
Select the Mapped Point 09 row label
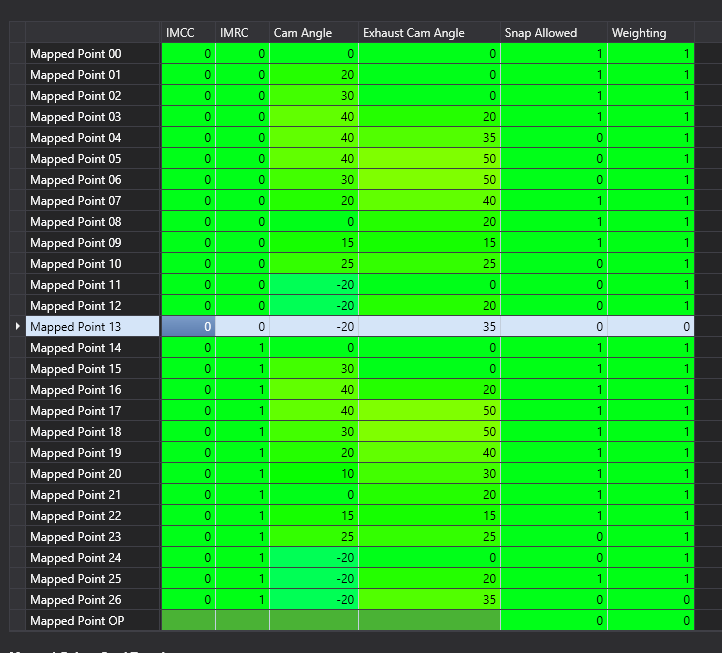point(93,243)
